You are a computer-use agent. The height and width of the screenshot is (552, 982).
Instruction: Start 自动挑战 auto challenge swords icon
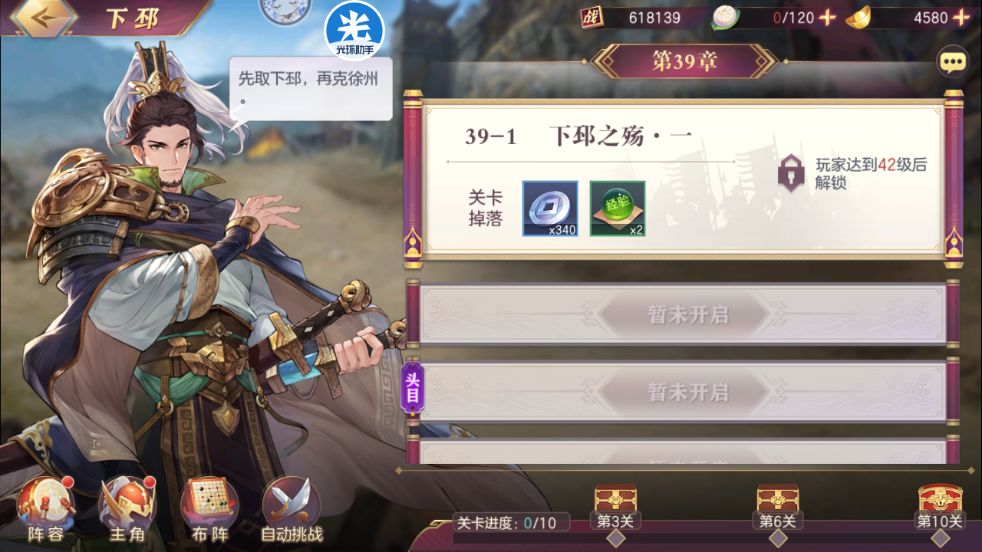click(x=292, y=509)
